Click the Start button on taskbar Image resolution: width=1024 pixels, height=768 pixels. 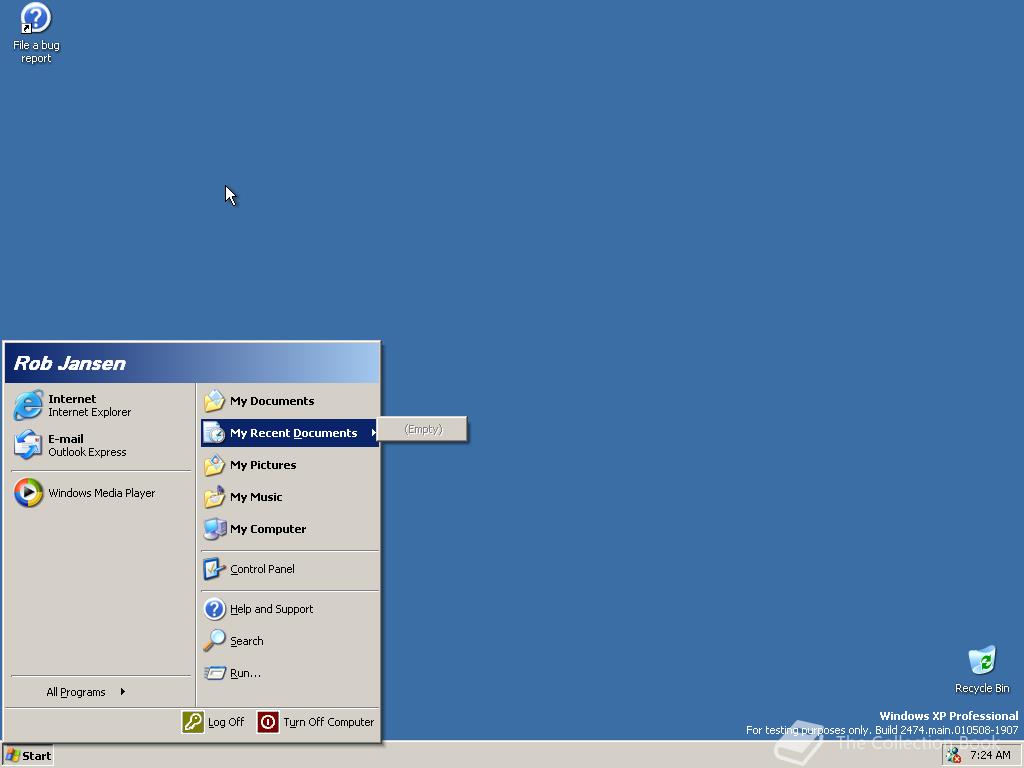tap(27, 756)
